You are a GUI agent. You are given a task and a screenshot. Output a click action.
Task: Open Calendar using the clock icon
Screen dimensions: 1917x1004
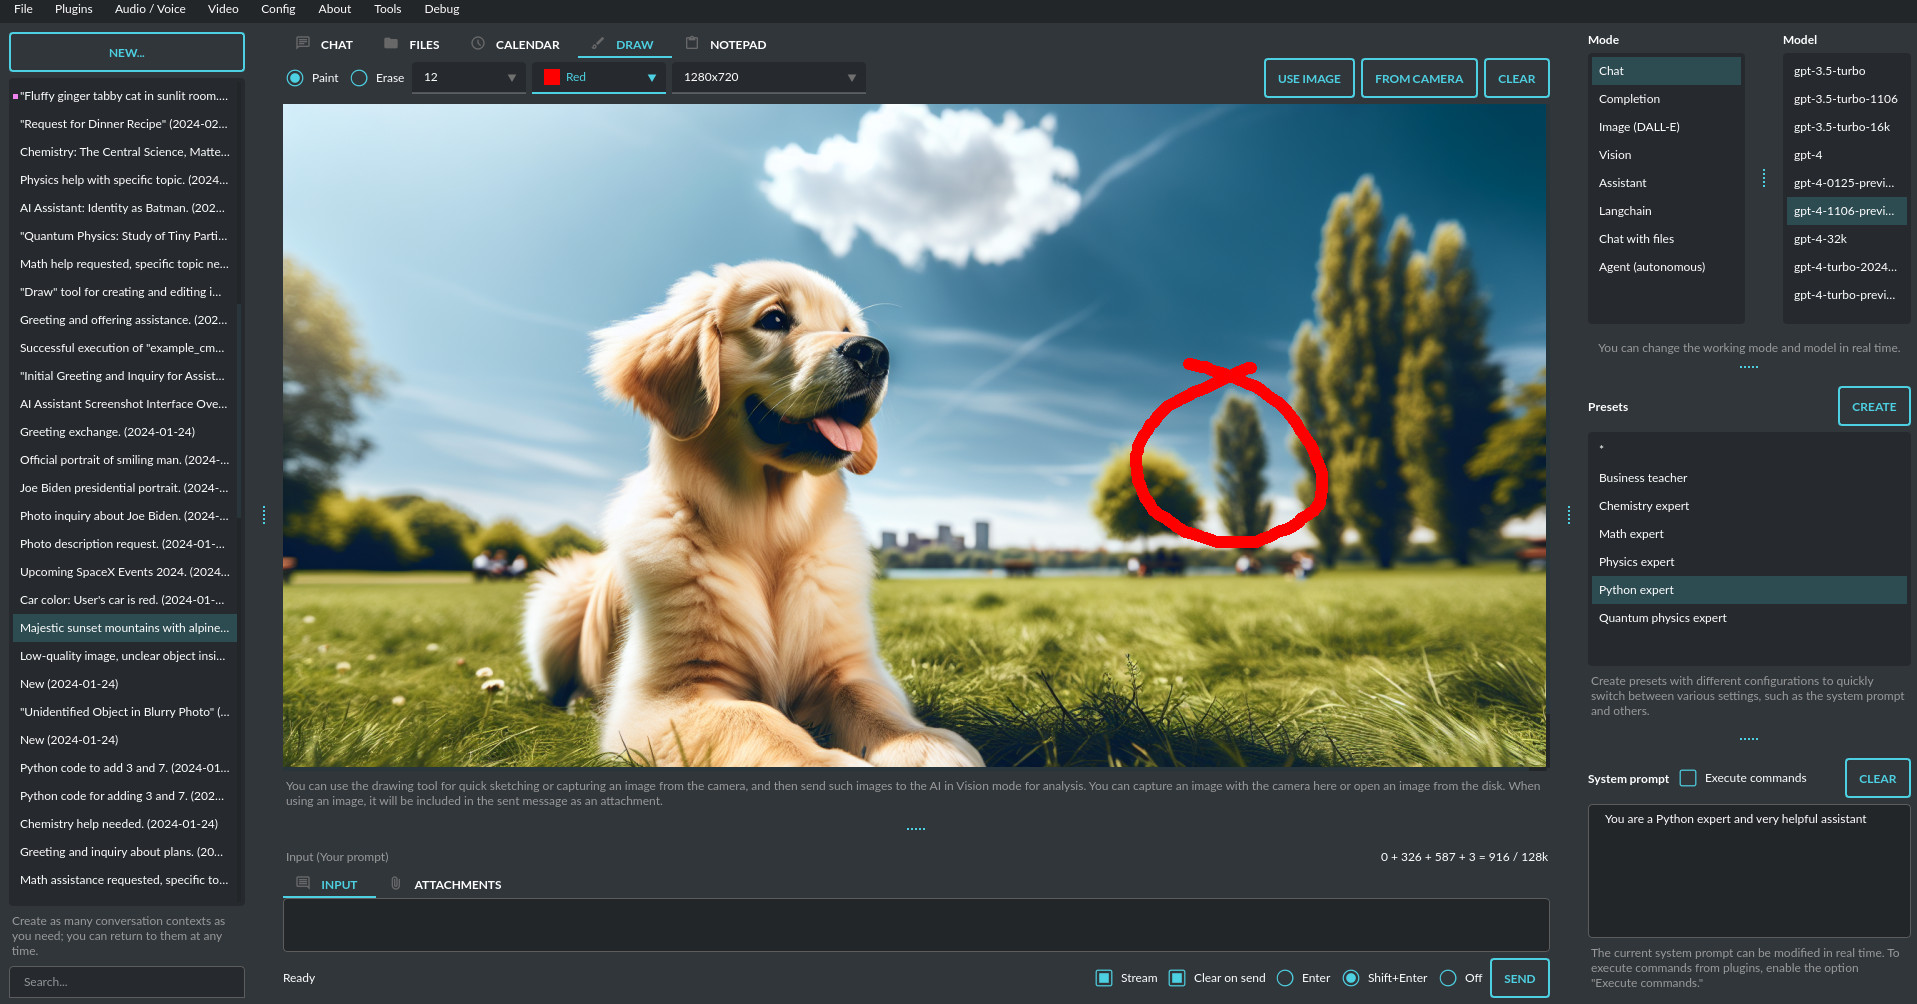coord(477,43)
